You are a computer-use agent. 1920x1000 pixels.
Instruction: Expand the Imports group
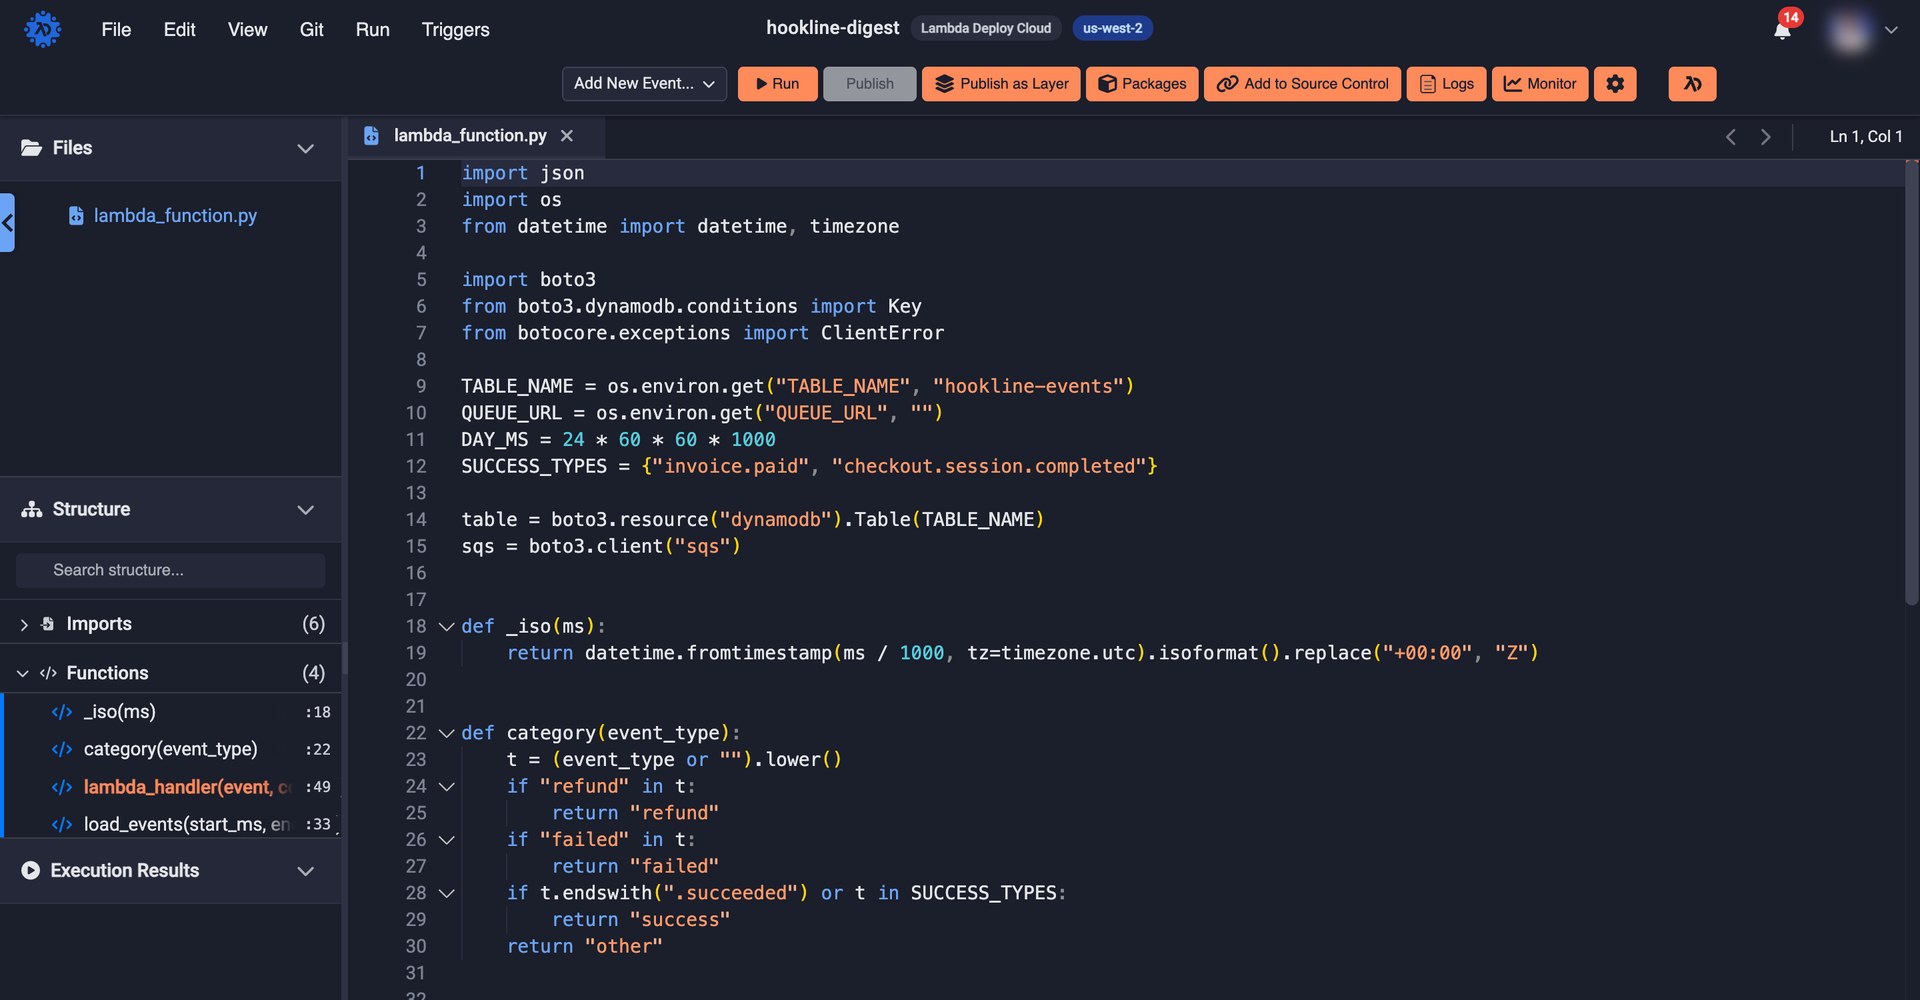tap(24, 624)
